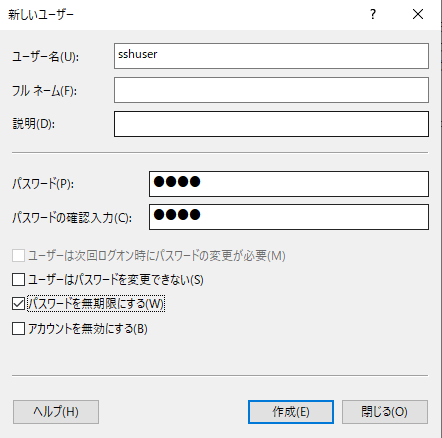Viewport: 442px width, 438px height.
Task: Check ユーザーはパスワードを変更できない option
Action: click(x=19, y=279)
